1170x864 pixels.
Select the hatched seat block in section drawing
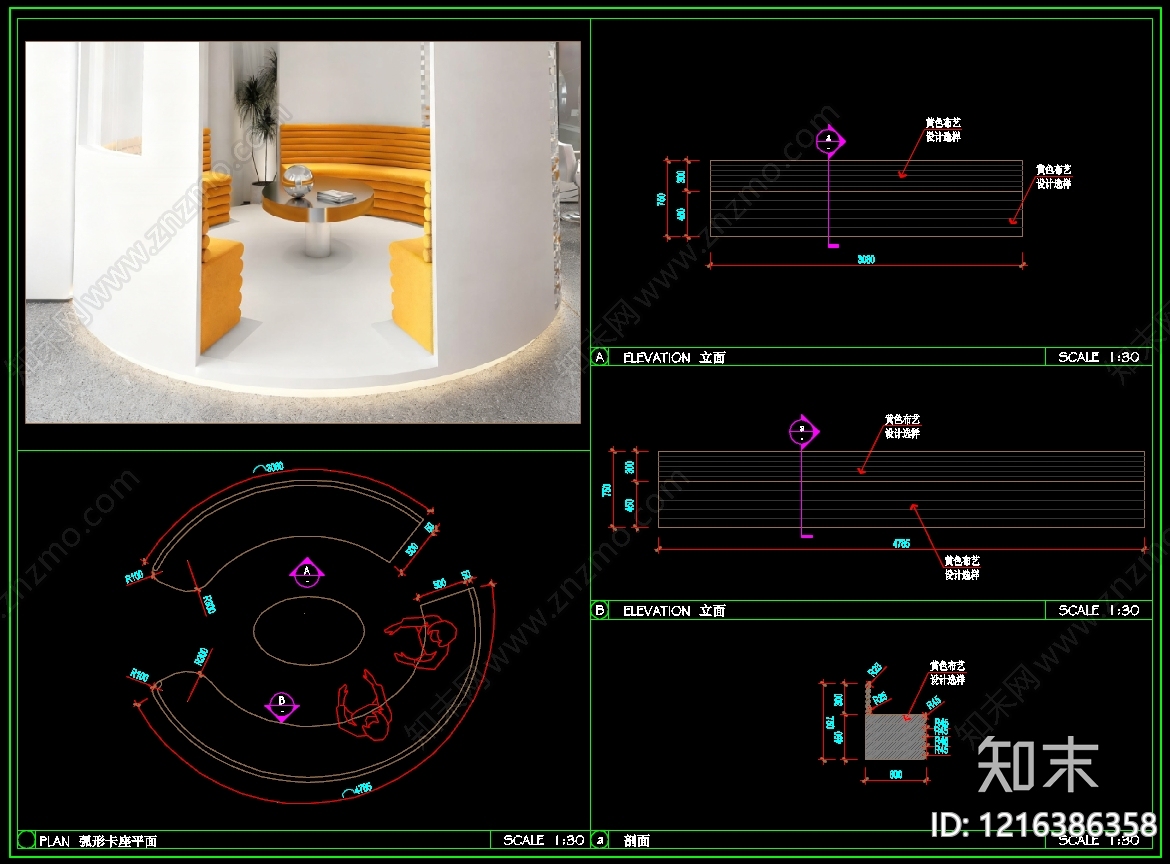[x=895, y=736]
